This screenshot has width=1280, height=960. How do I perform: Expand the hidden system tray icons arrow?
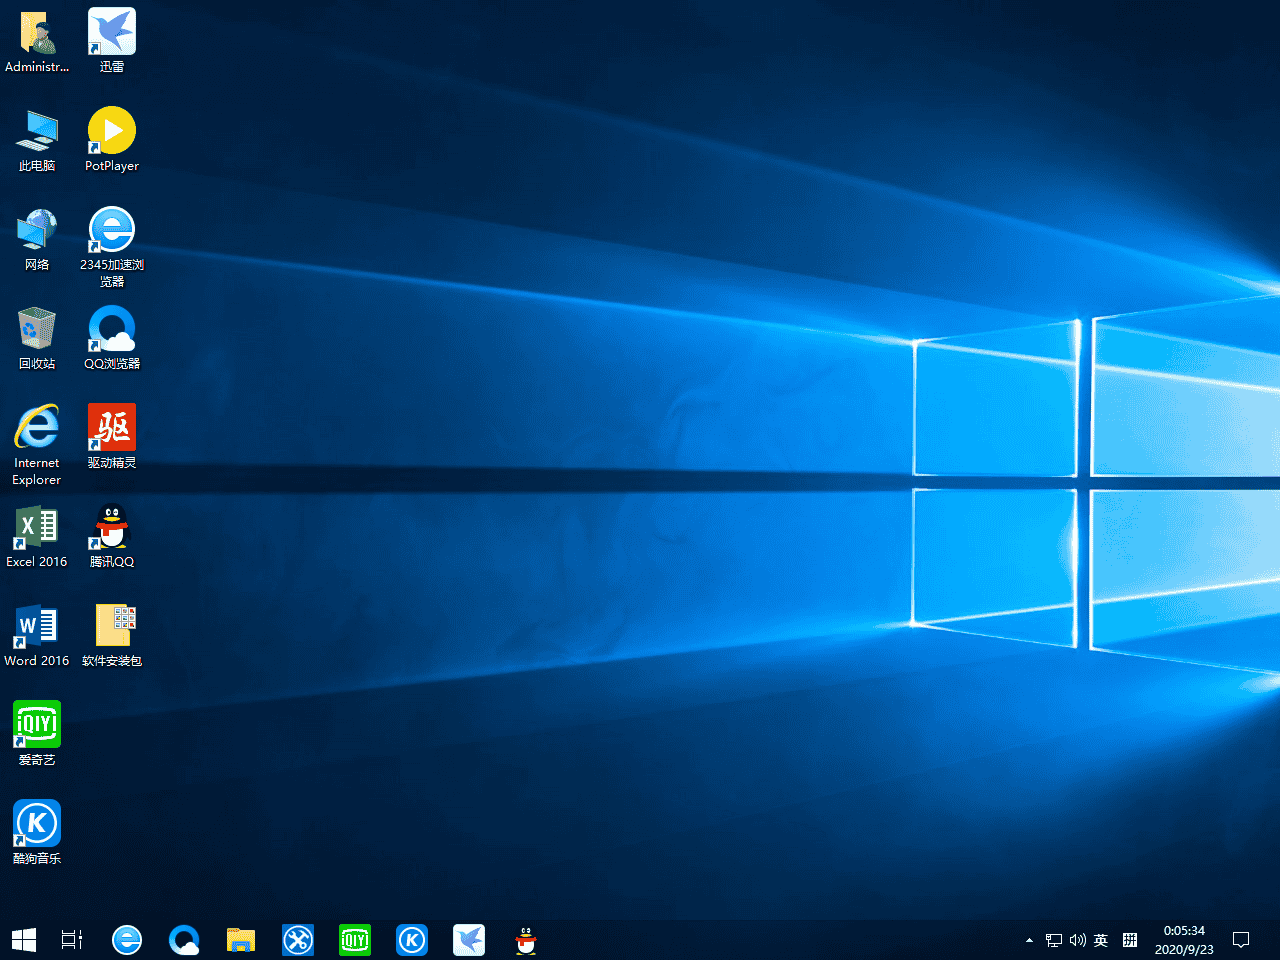point(1029,940)
